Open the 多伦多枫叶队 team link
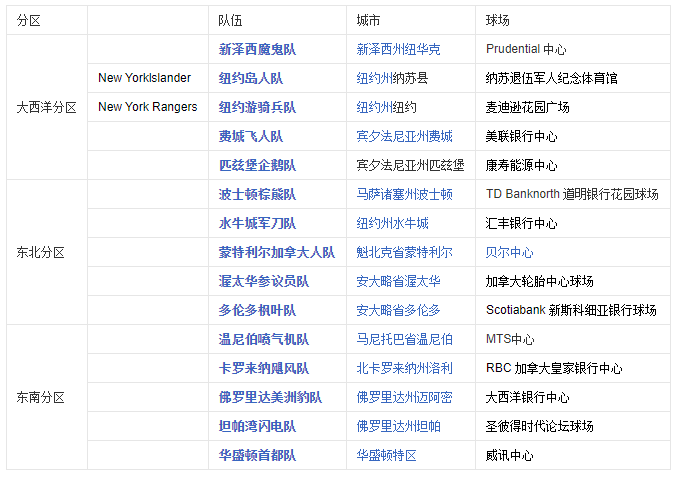Screen dimensions: 677x479 click(x=257, y=310)
